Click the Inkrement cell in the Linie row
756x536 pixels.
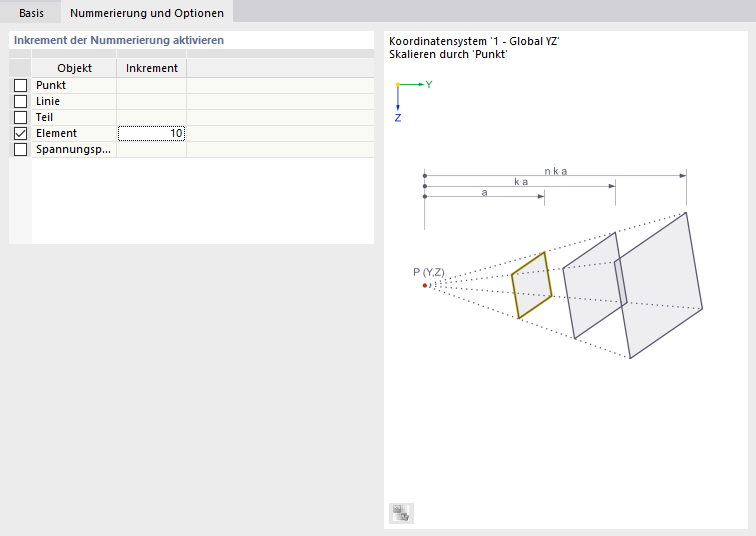click(151, 101)
